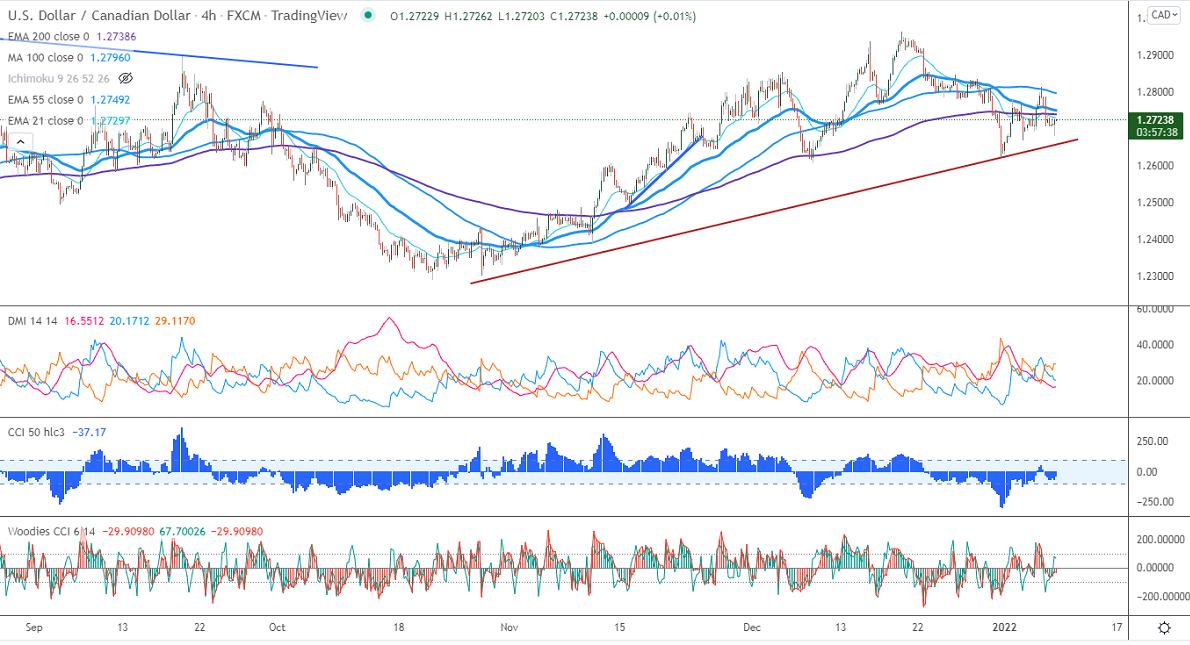Click the 1.29000 price axis label
Image resolution: width=1190 pixels, height=645 pixels.
pos(1155,55)
